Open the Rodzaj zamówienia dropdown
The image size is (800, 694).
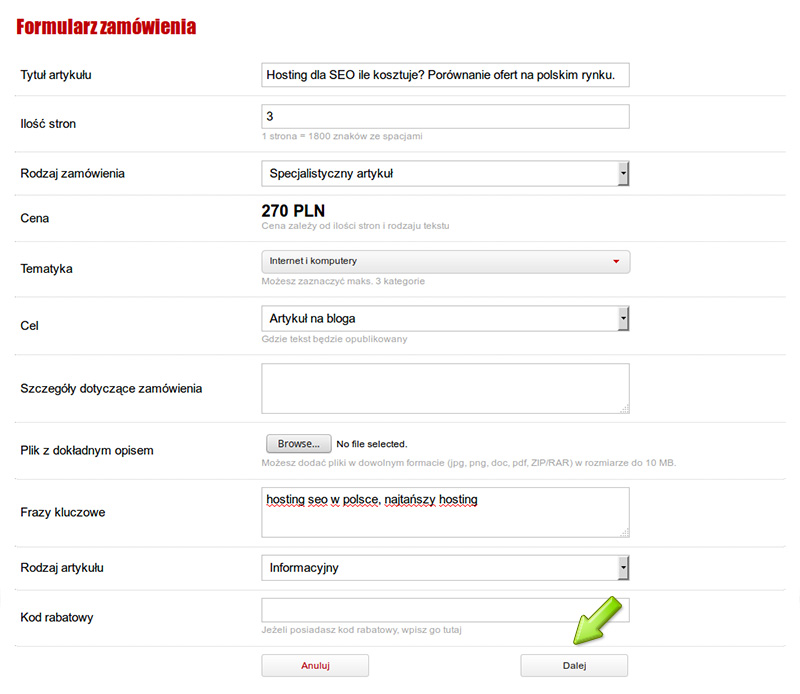(445, 174)
